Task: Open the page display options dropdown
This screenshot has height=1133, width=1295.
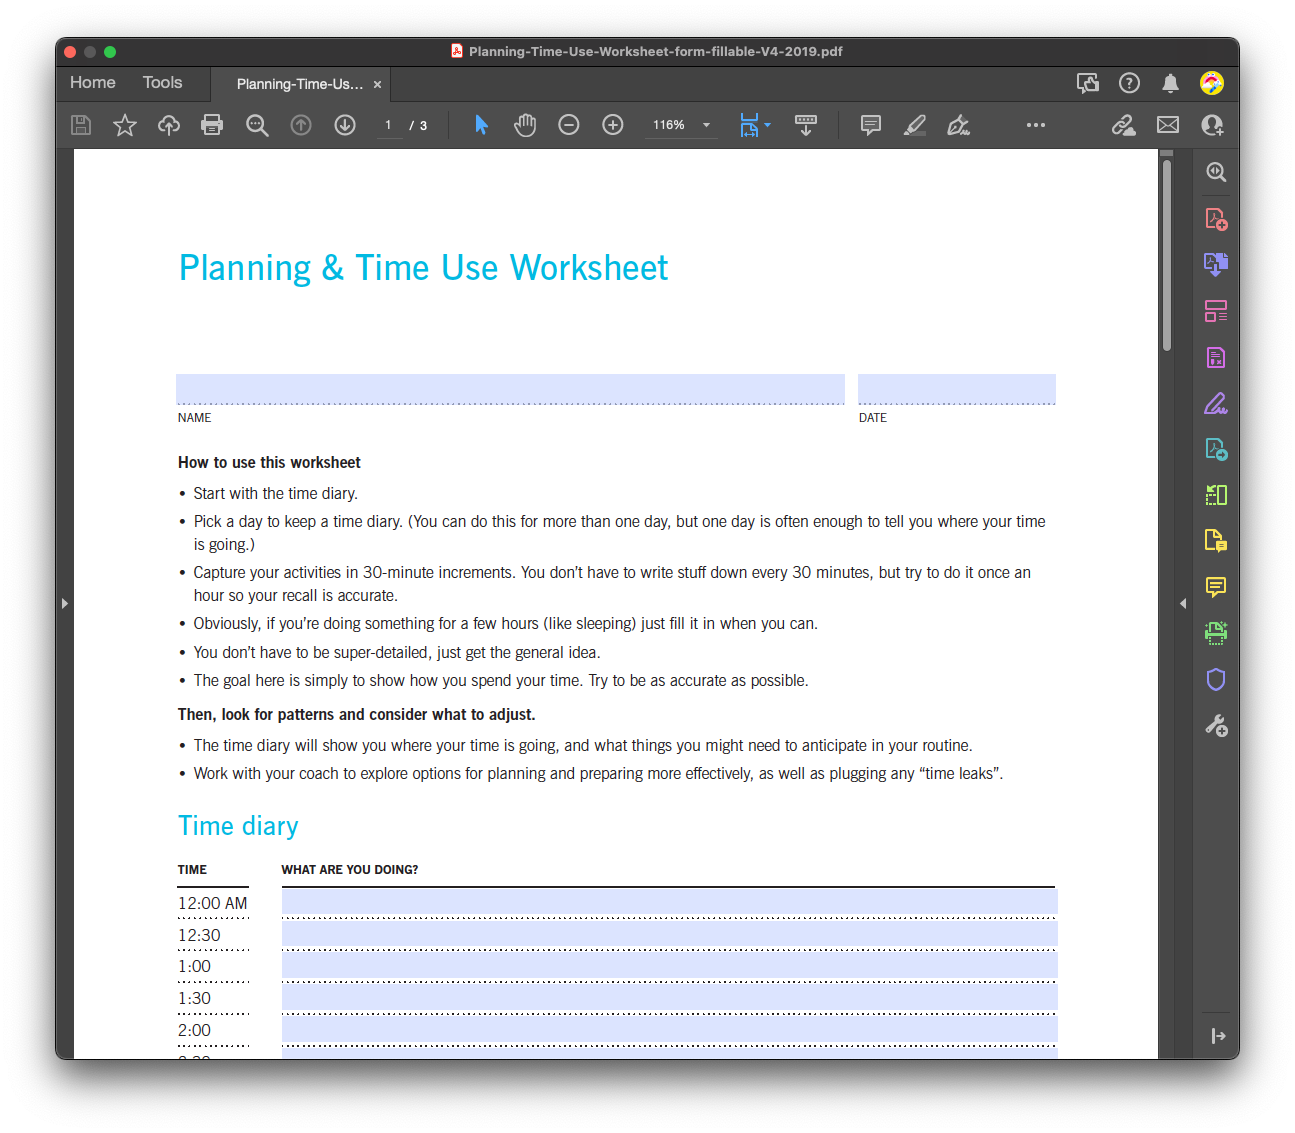Action: [x=755, y=125]
